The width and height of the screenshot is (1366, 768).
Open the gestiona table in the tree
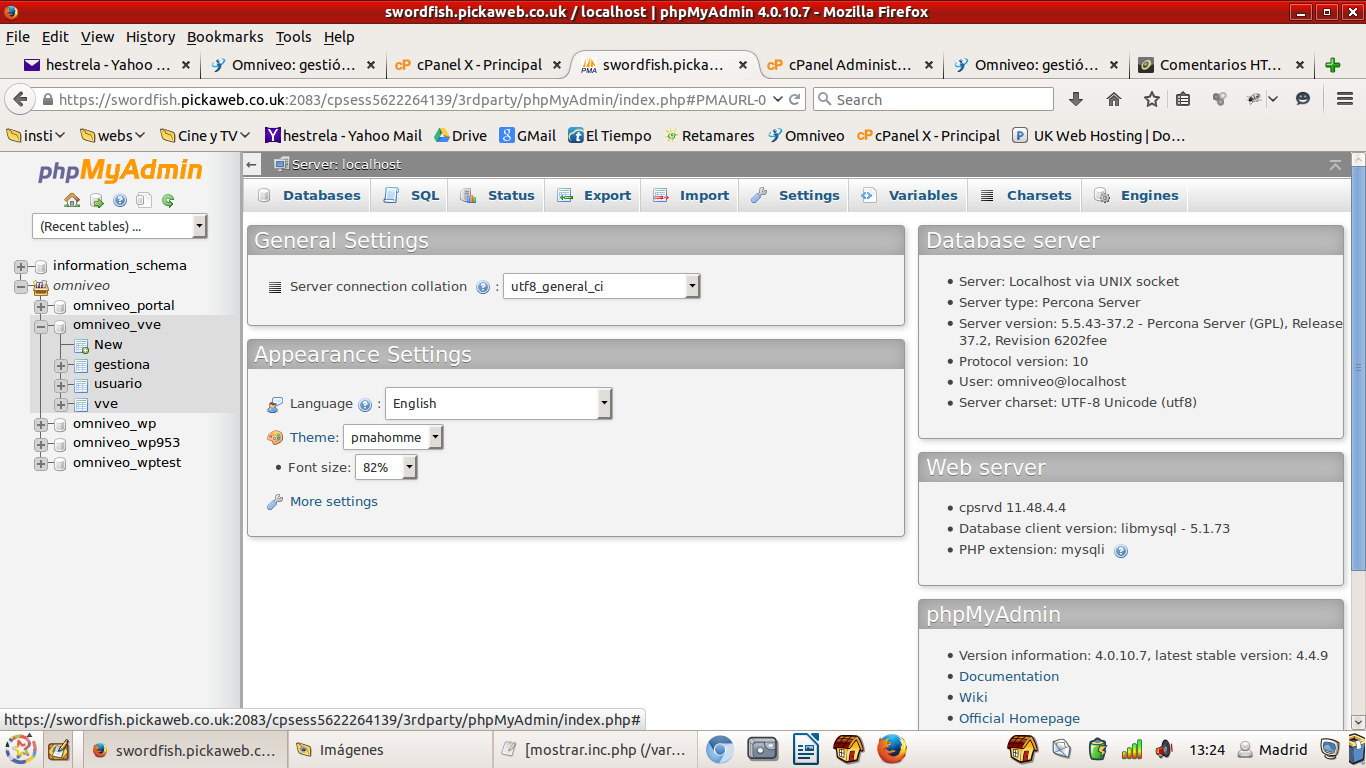pos(122,364)
